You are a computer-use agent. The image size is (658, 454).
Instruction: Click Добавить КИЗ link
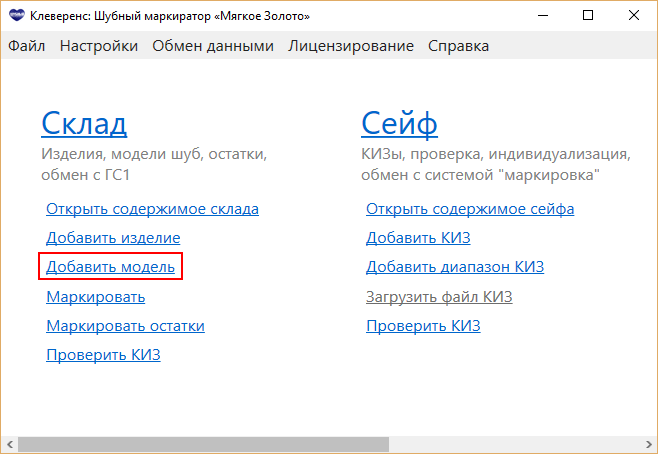point(418,237)
